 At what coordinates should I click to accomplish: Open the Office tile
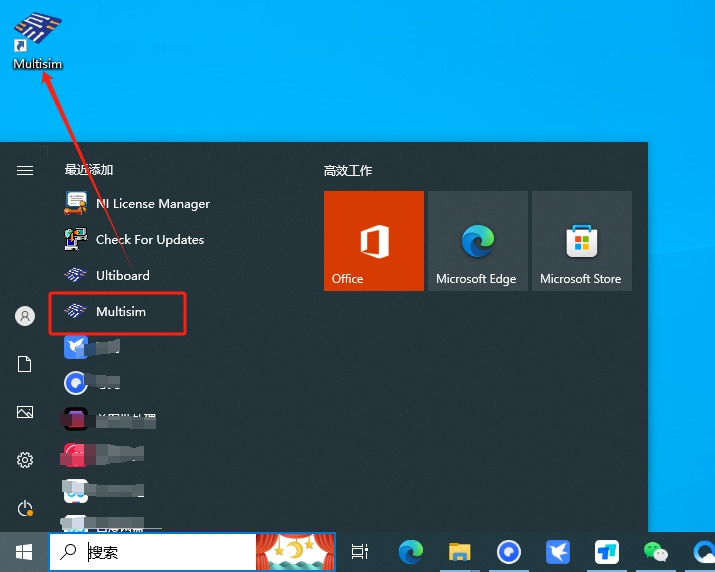374,241
